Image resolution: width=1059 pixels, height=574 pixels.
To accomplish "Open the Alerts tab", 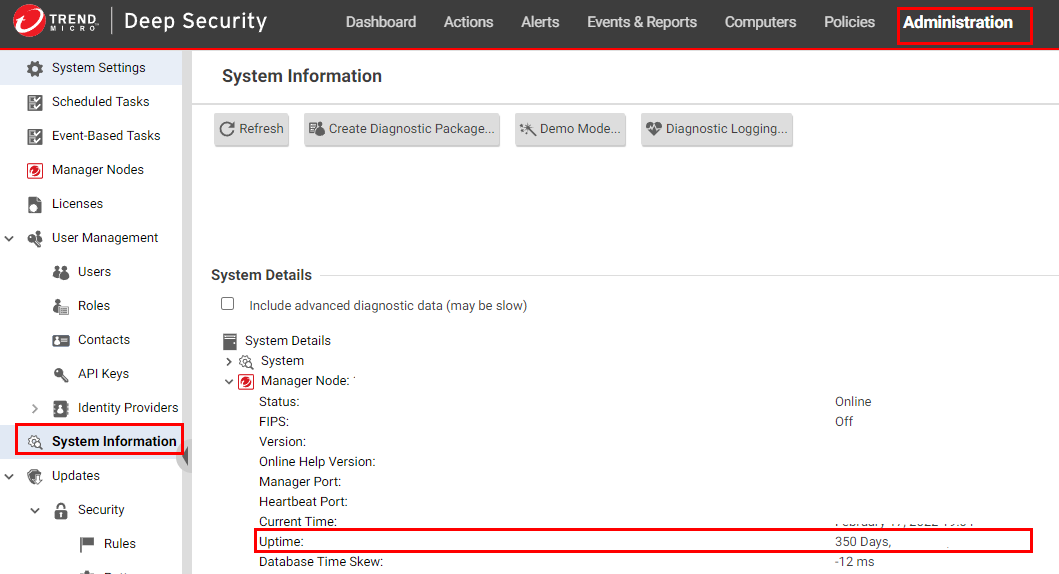I will coord(540,22).
